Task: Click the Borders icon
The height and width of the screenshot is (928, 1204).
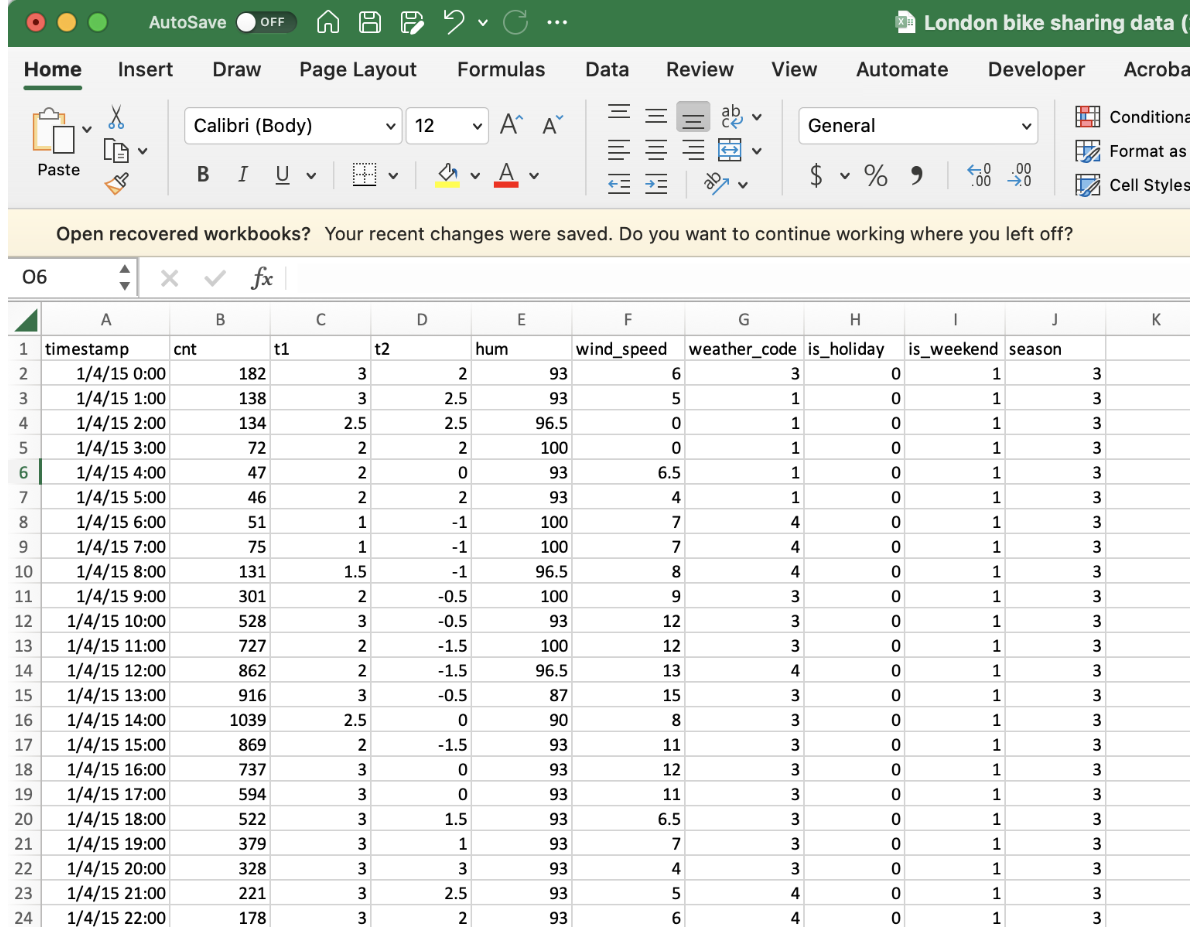Action: [366, 175]
